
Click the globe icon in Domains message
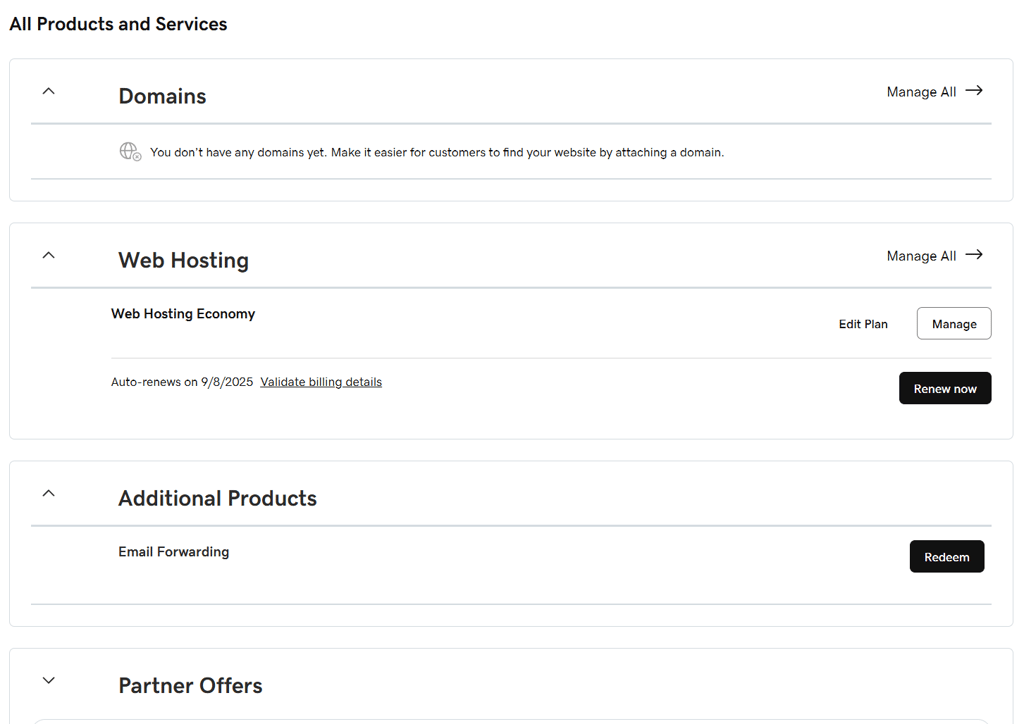point(130,151)
